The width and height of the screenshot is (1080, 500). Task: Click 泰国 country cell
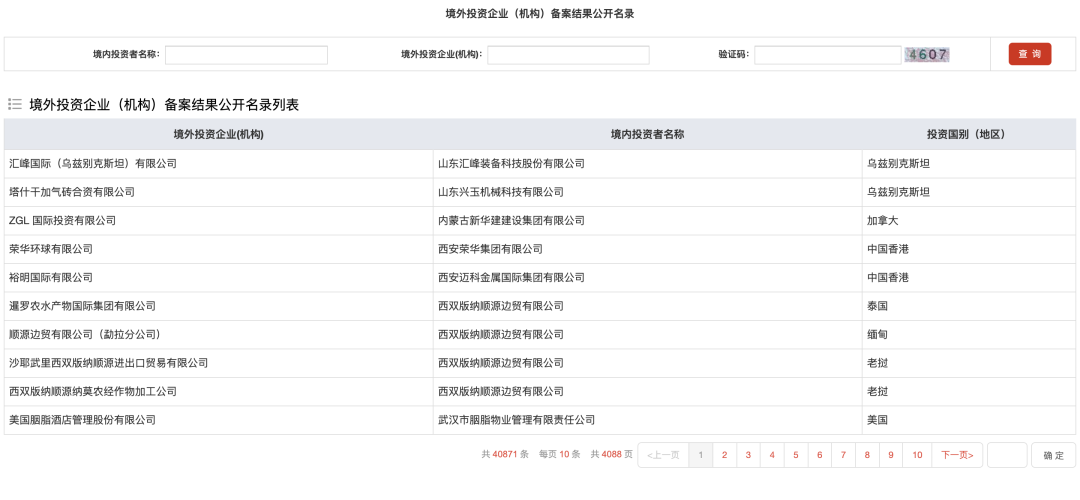click(969, 306)
